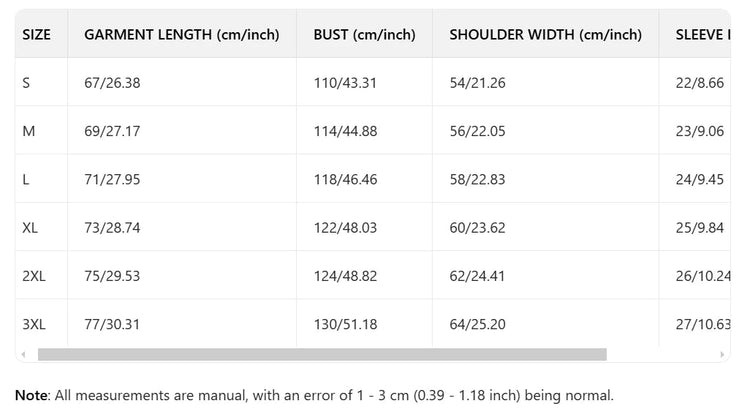Select the S size row label

26,83
